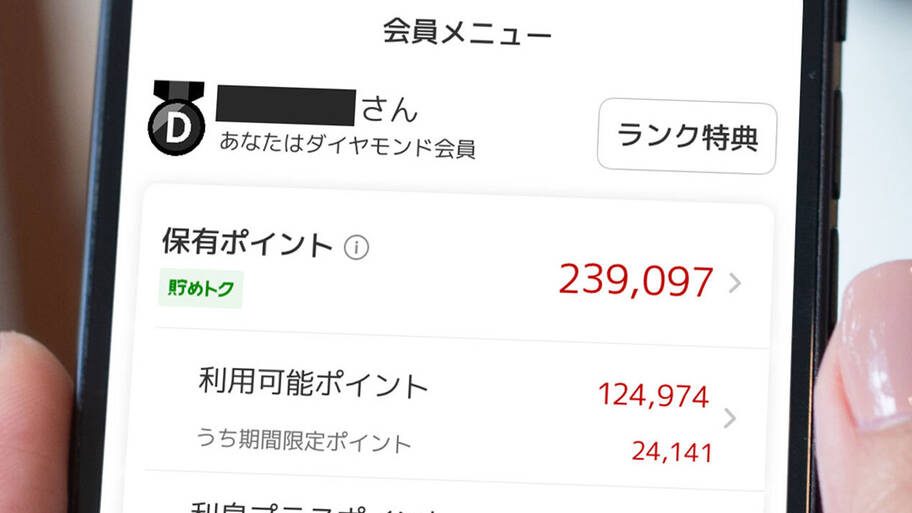The width and height of the screenshot is (912, 513).
Task: Select the うち期間限定ポイント label
Action: point(304,440)
